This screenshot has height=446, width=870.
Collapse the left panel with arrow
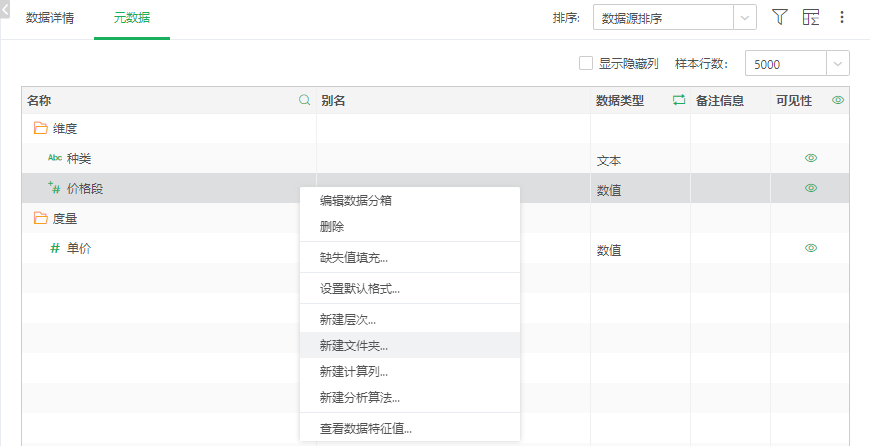point(4,9)
